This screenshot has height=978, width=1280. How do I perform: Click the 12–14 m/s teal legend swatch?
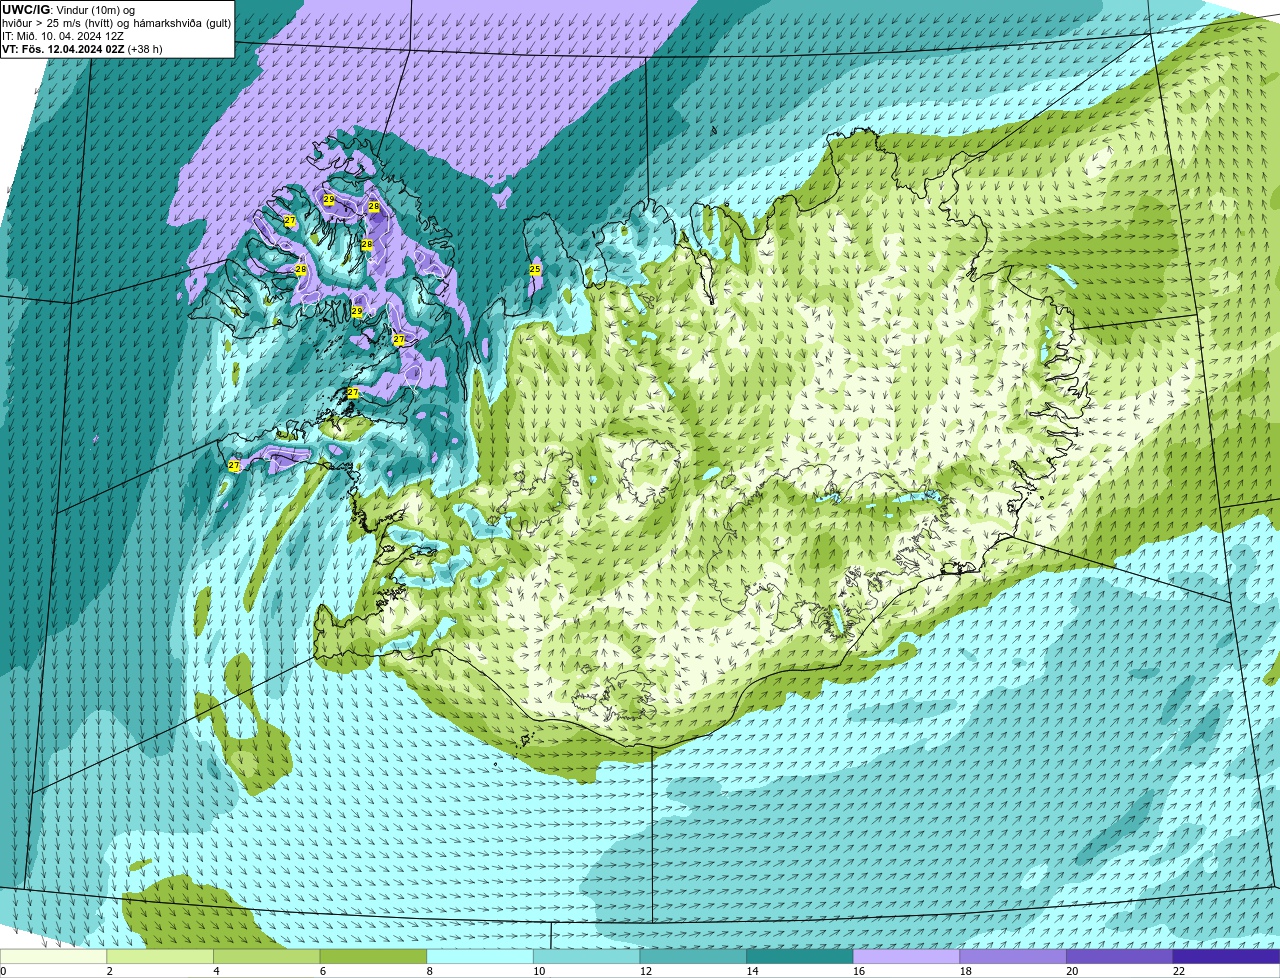point(693,956)
